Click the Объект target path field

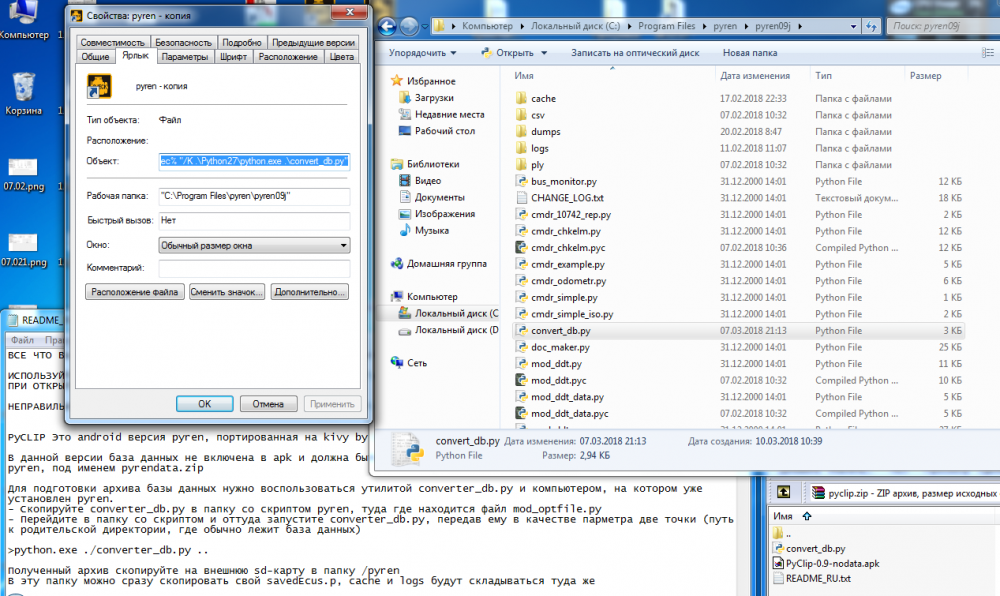click(x=254, y=161)
